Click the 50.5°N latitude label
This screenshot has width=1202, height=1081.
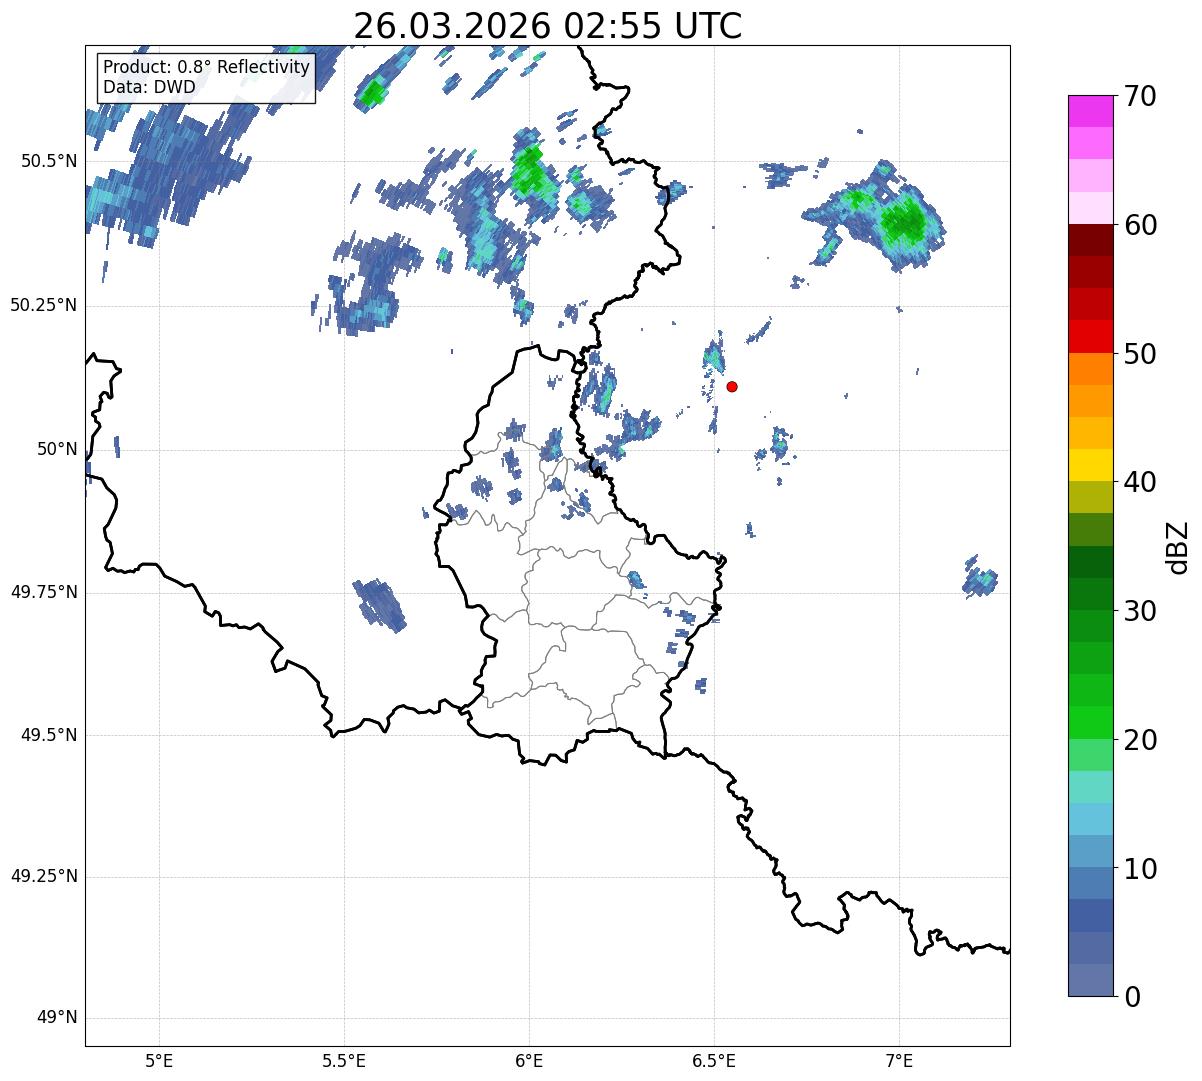pos(49,161)
